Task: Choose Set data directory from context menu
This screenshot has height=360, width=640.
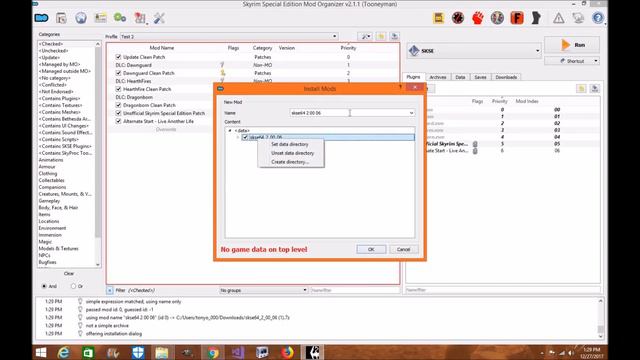Action: (291, 144)
